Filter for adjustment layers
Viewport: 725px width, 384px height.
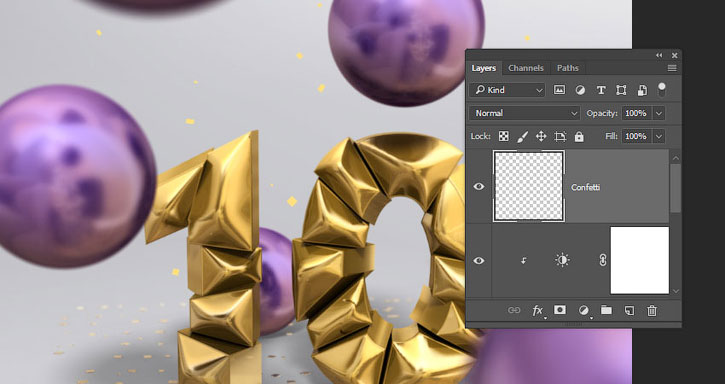tap(580, 90)
